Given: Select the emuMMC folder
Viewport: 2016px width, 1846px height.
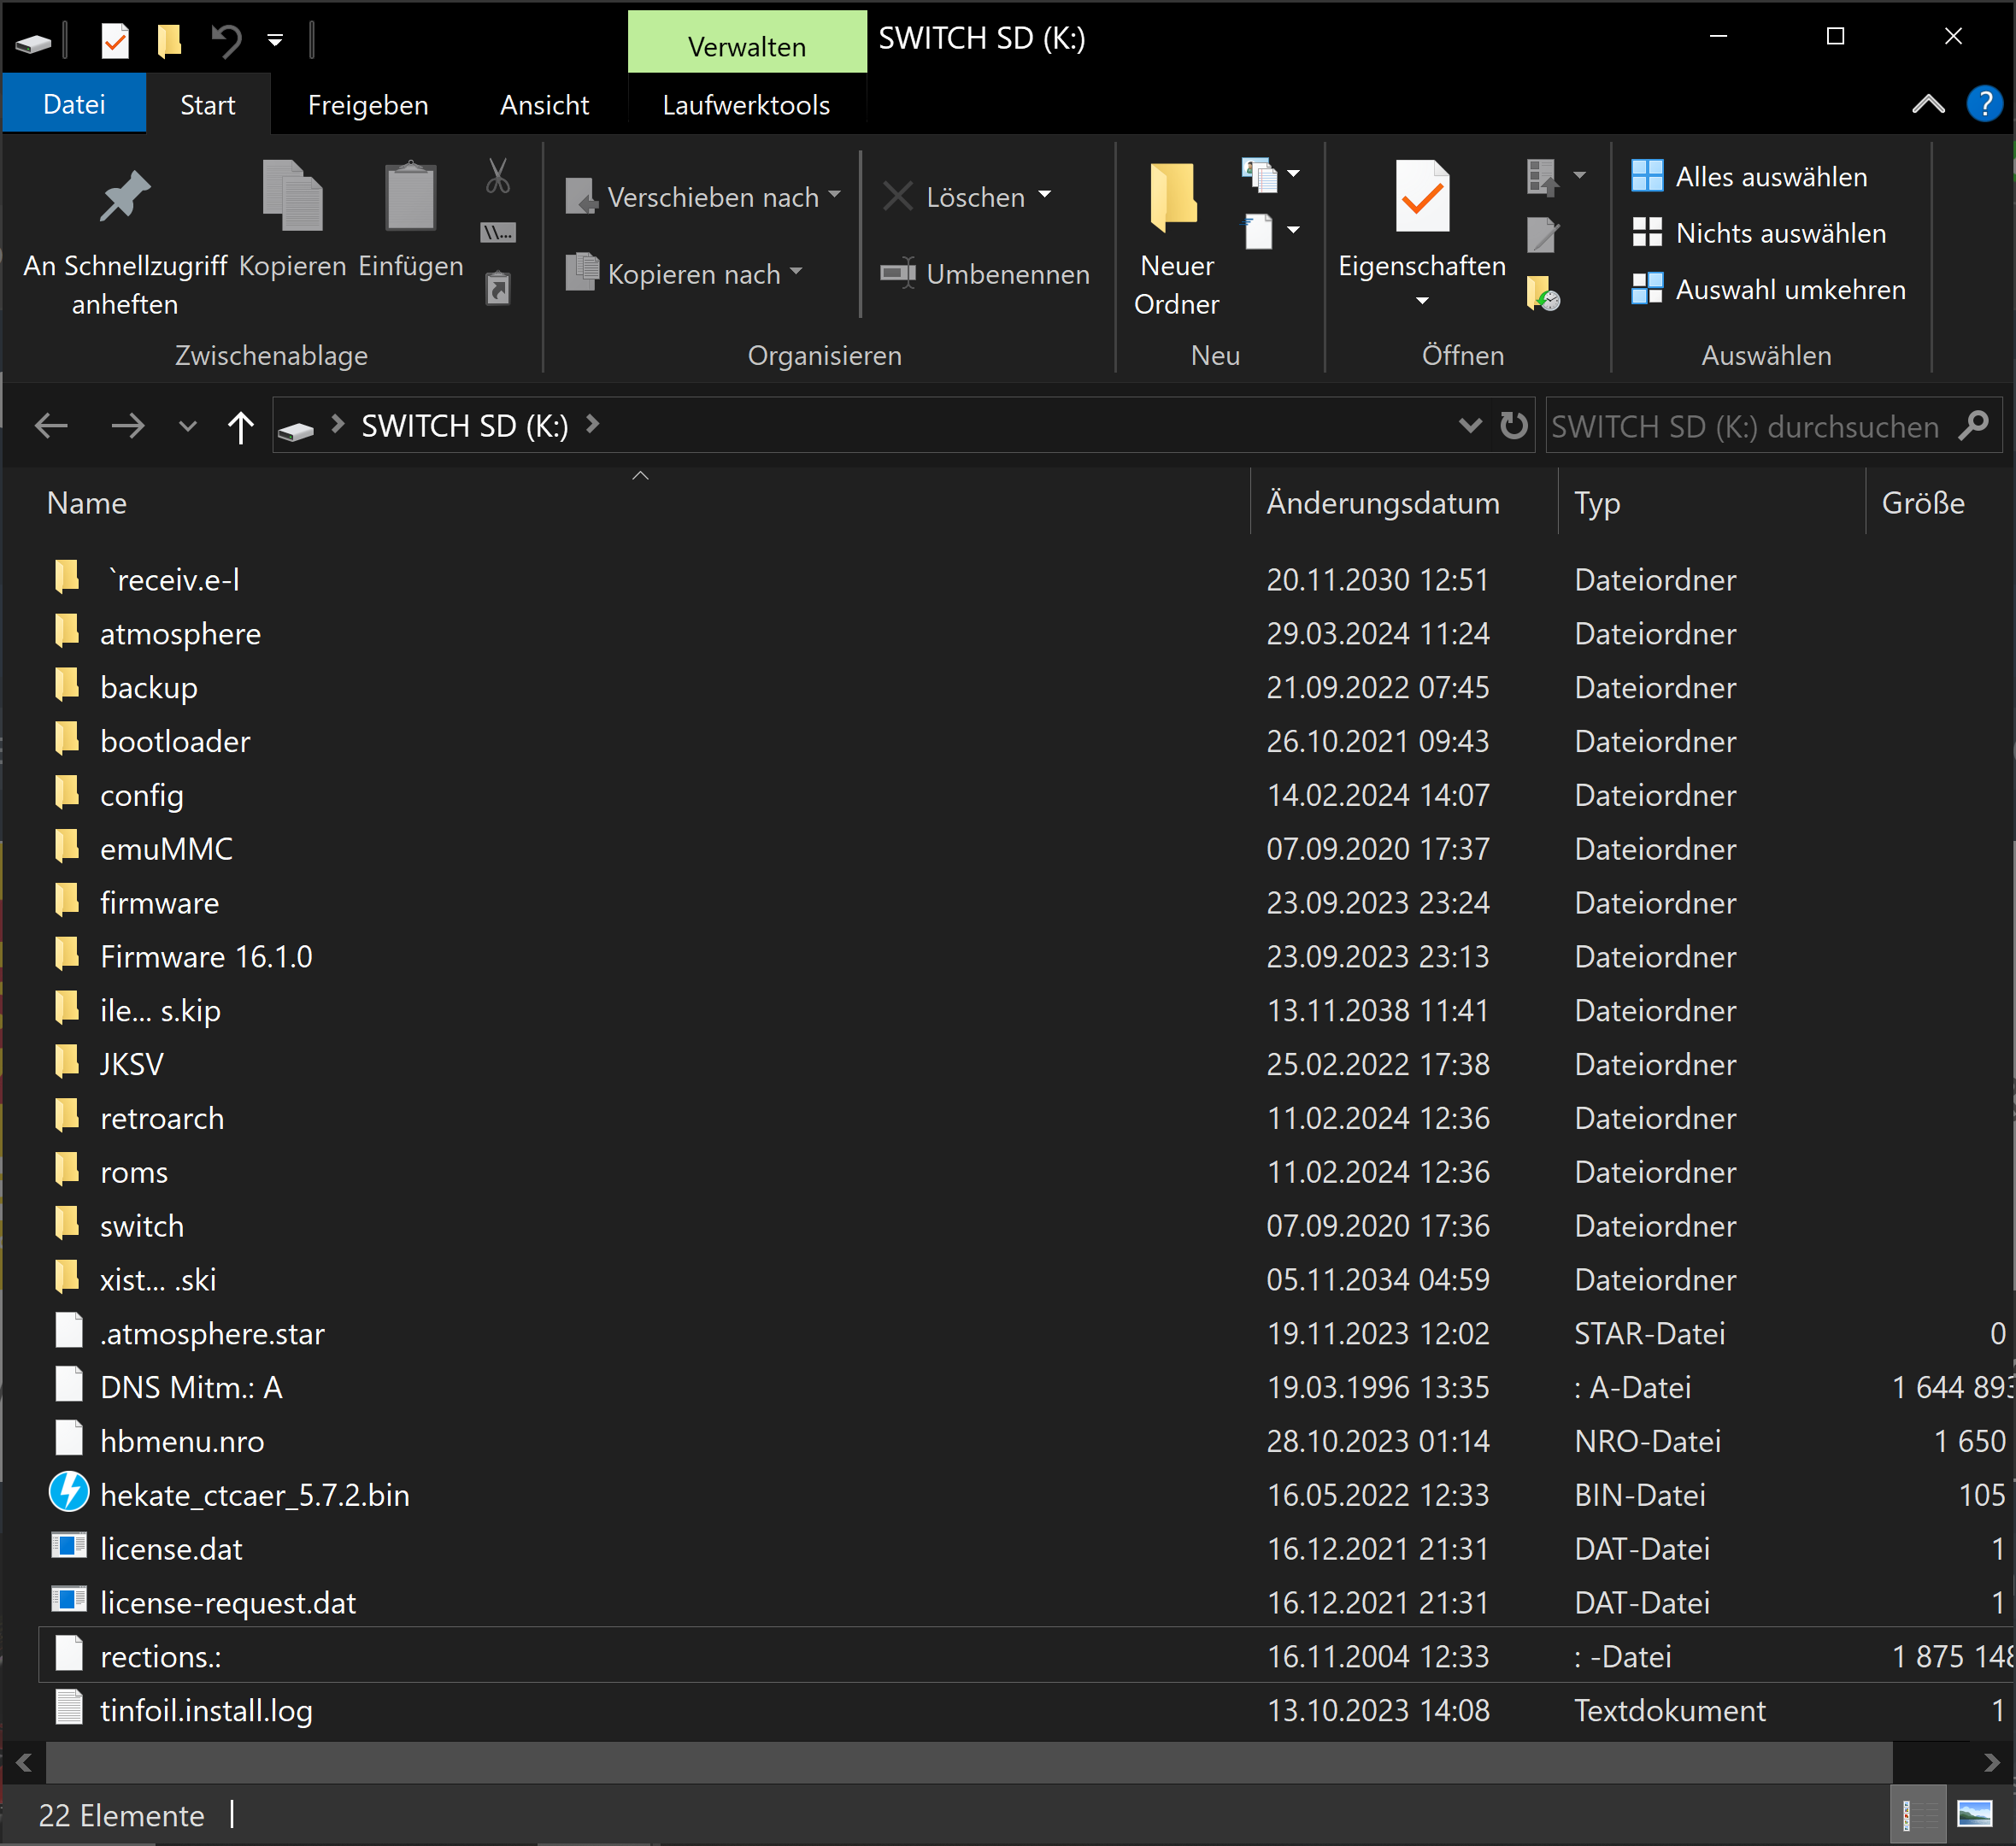Looking at the screenshot, I should click(x=166, y=849).
